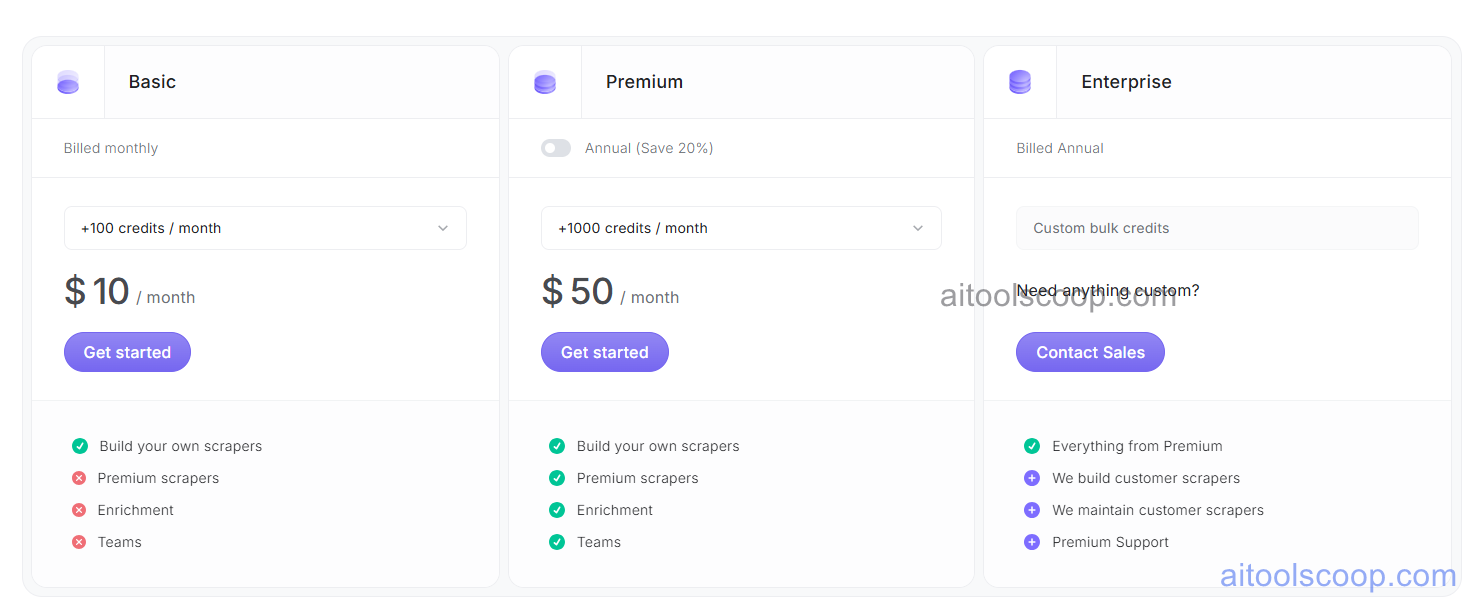Image resolution: width=1476 pixels, height=613 pixels.
Task: Expand the Custom bulk credits selector
Action: [1217, 228]
